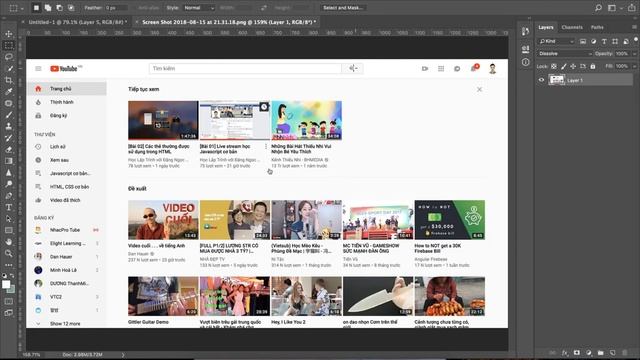Add a layer style with fx icon
Image resolution: width=640 pixels, height=360 pixels.
coord(565,353)
